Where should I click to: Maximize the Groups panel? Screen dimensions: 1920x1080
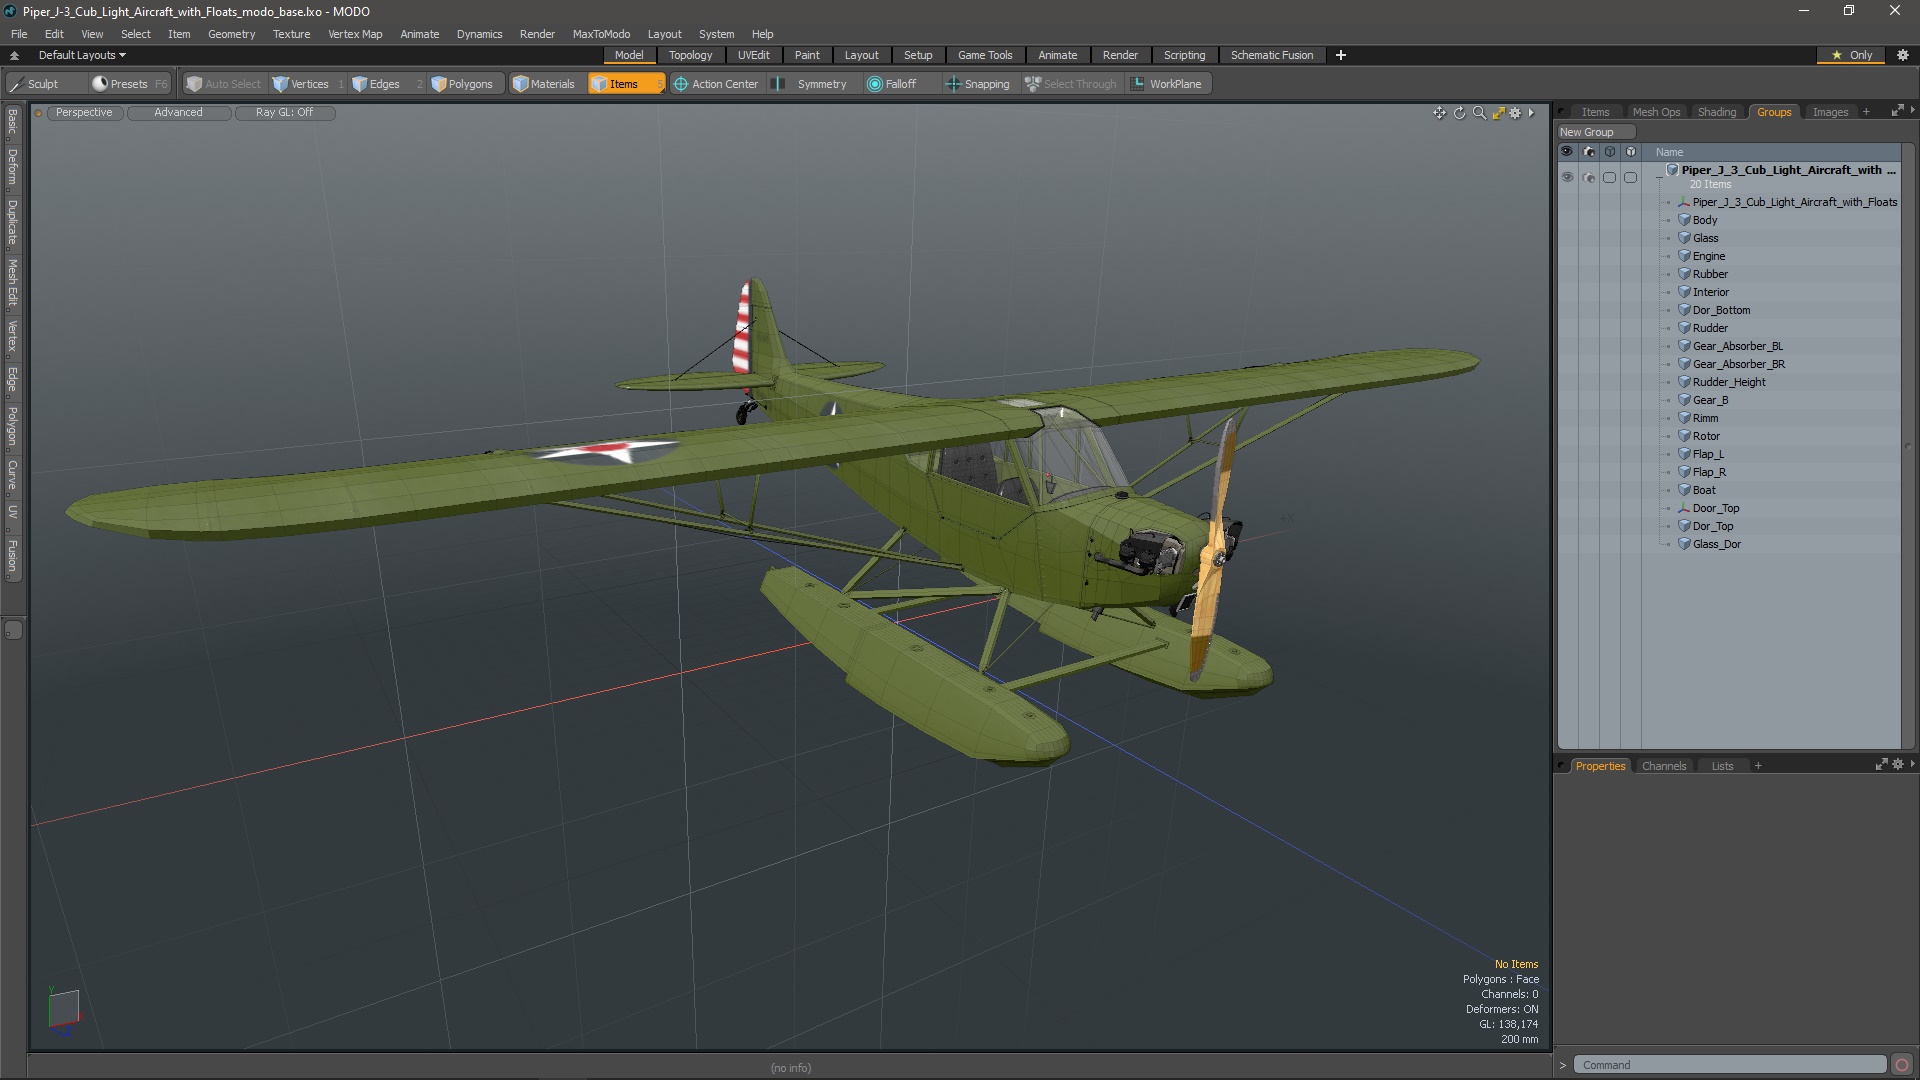(x=1897, y=111)
